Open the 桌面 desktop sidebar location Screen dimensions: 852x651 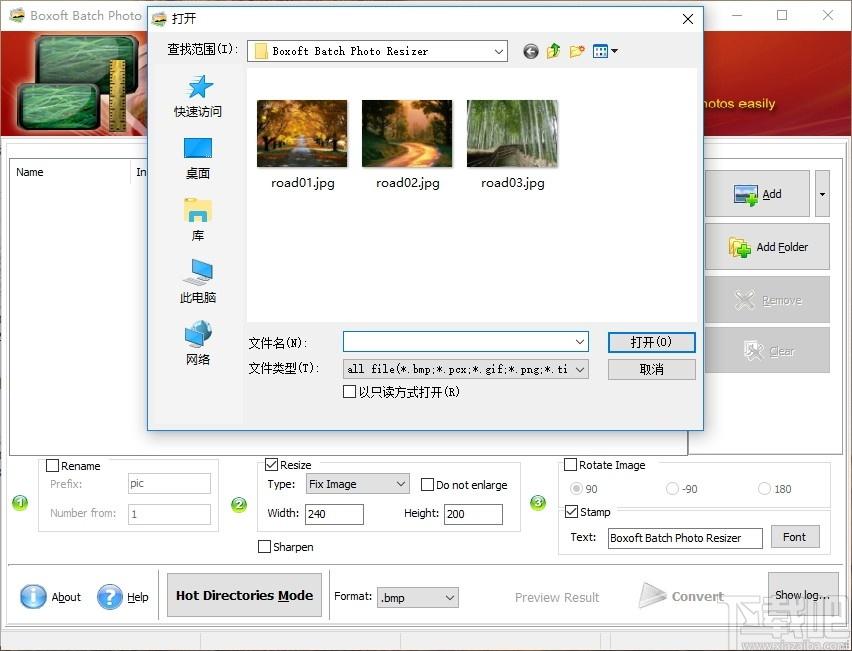pyautogui.click(x=198, y=148)
